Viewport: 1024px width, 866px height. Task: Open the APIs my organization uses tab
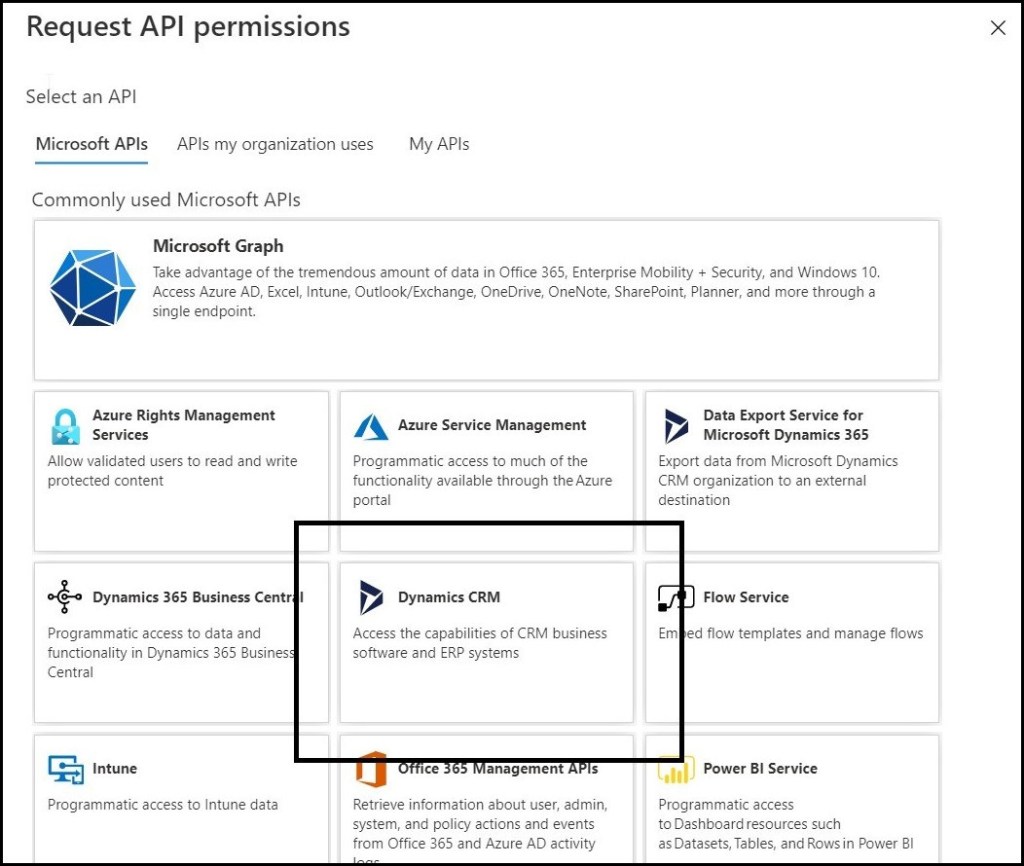(275, 144)
